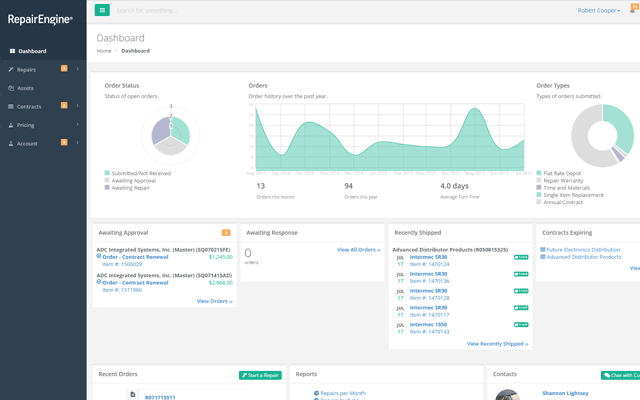
Task: Open Item #: 1511960 link
Action: (122, 290)
